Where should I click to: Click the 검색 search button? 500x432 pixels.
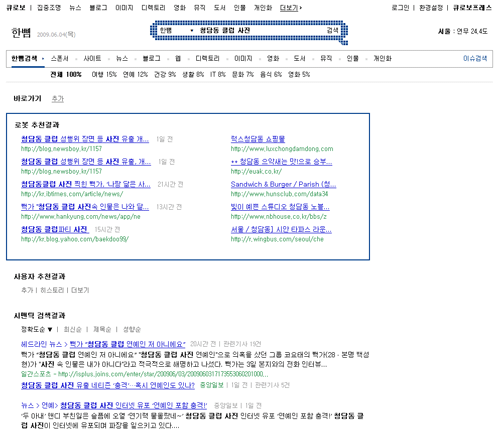point(332,30)
